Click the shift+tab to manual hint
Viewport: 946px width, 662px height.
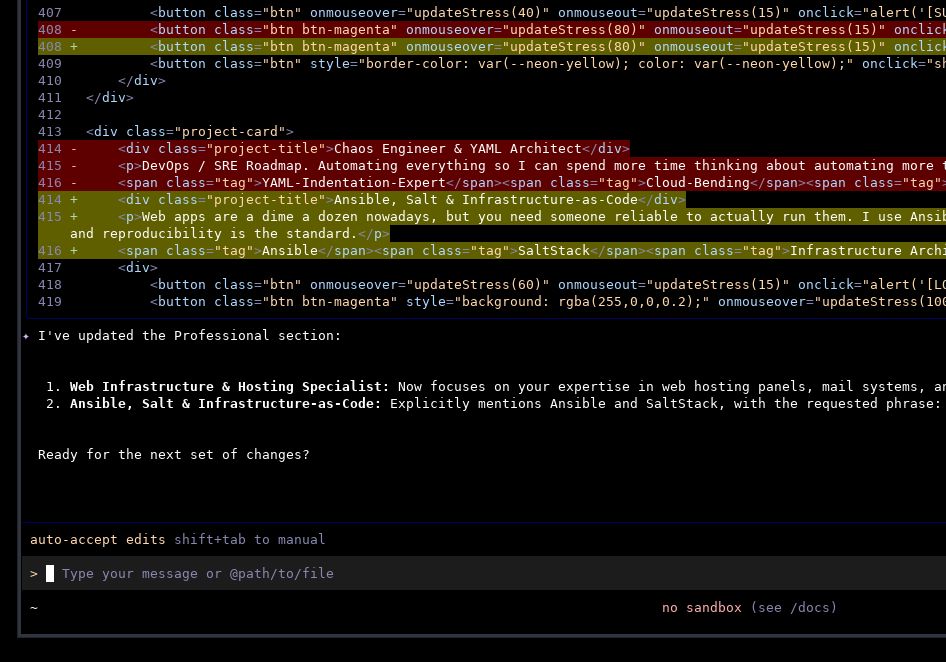coord(249,539)
